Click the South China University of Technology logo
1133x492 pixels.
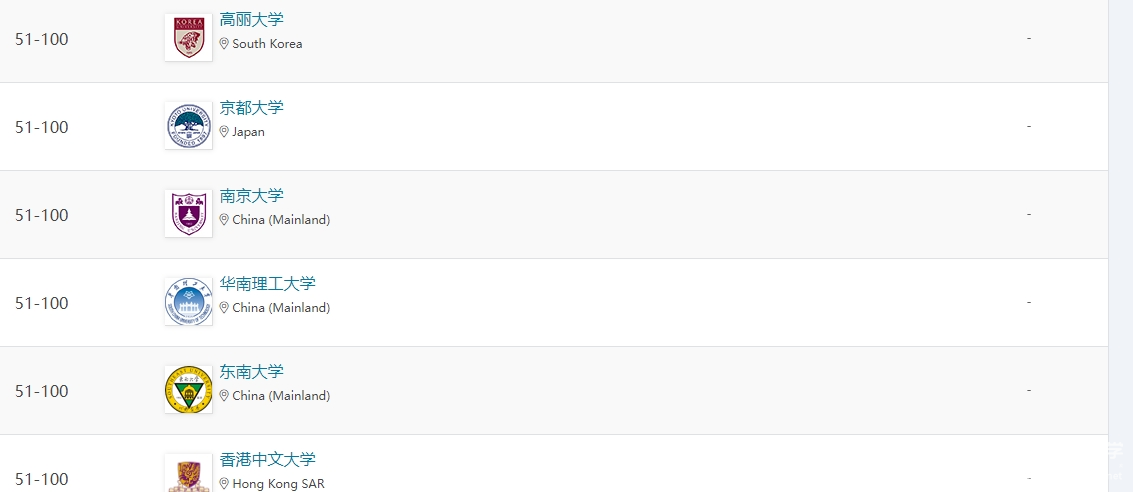tap(188, 302)
